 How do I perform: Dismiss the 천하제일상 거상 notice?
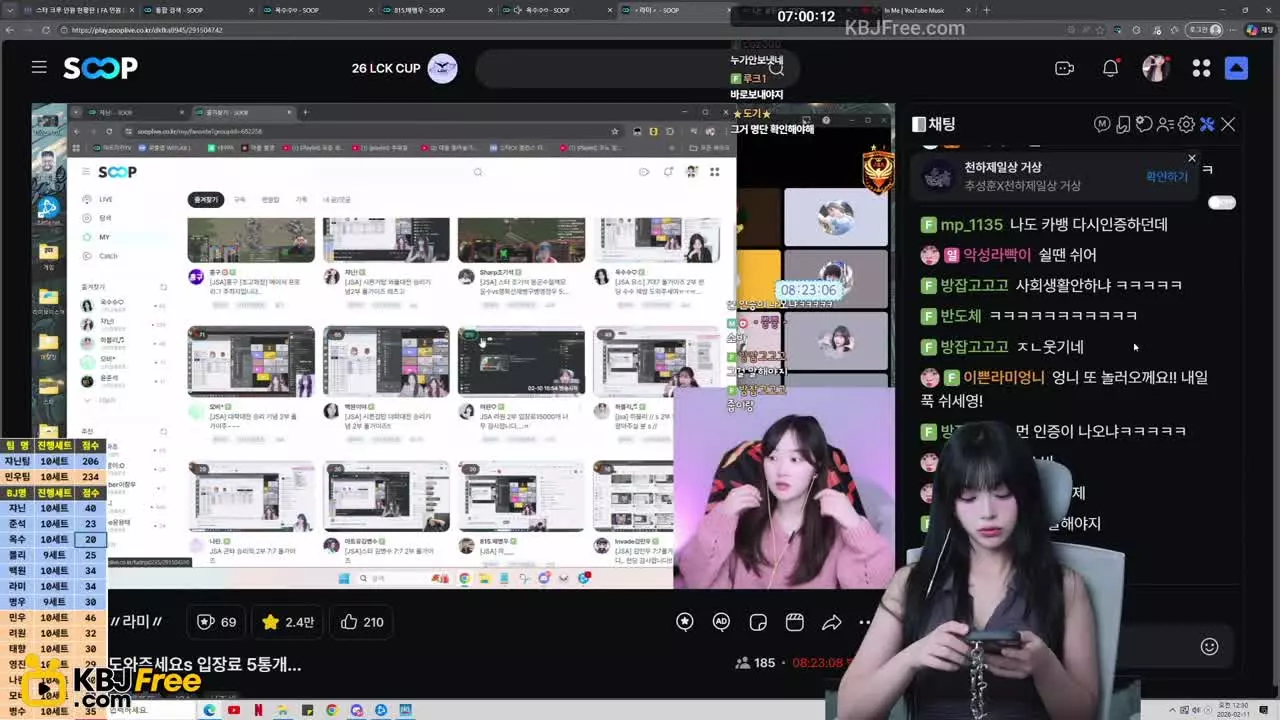click(x=1192, y=158)
